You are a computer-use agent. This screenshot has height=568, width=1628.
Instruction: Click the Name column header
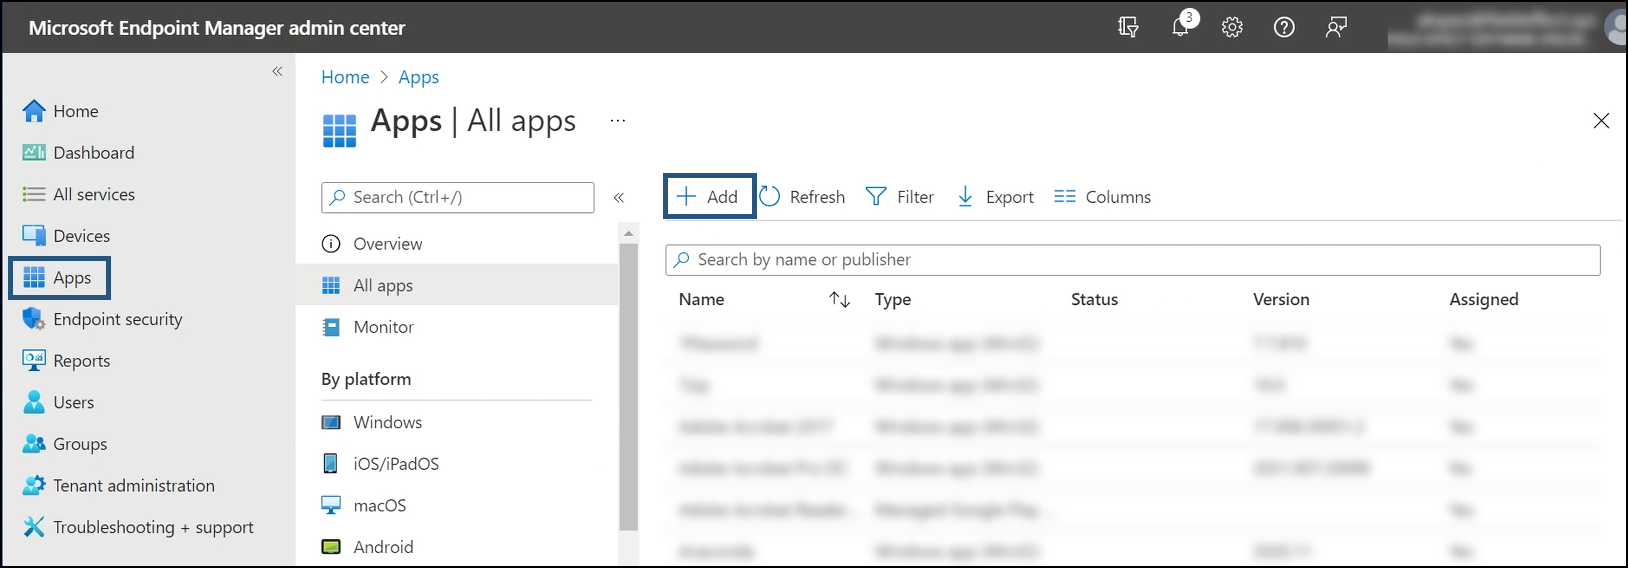[x=701, y=299]
